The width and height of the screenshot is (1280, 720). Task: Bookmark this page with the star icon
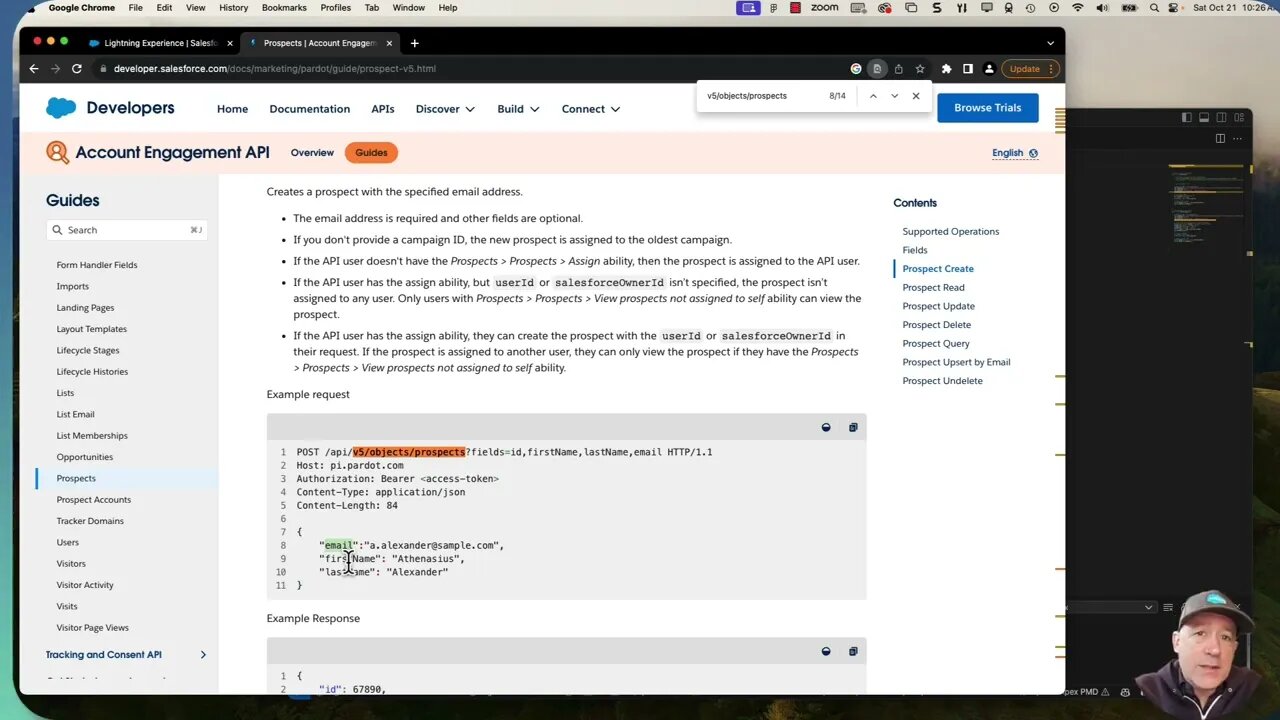920,69
